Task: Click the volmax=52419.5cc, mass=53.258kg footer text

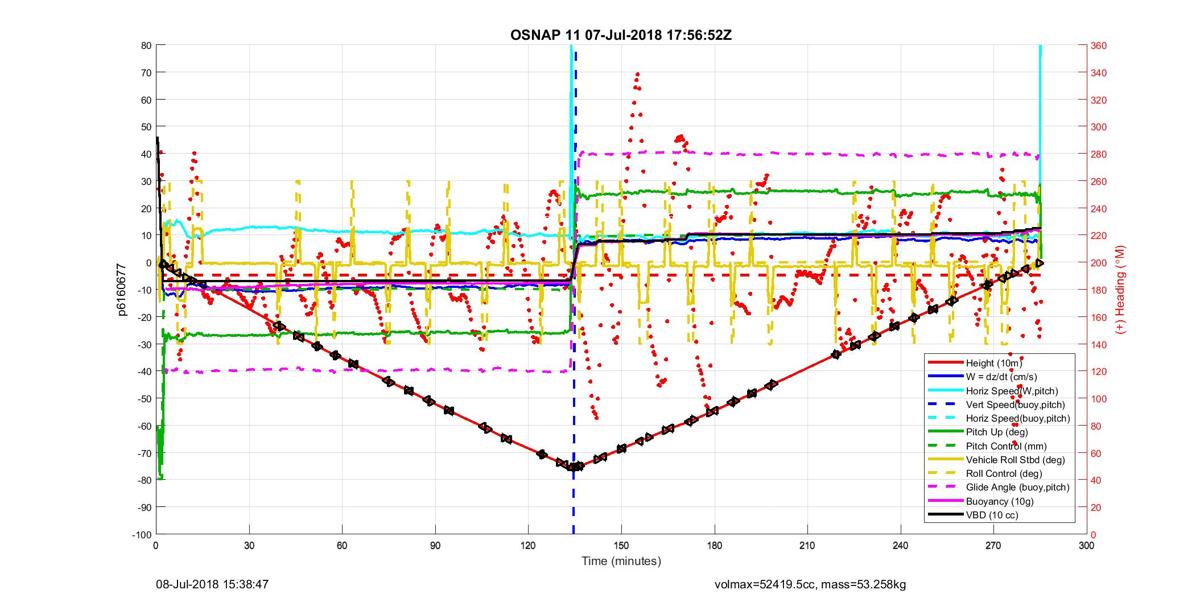Action: 810,584
